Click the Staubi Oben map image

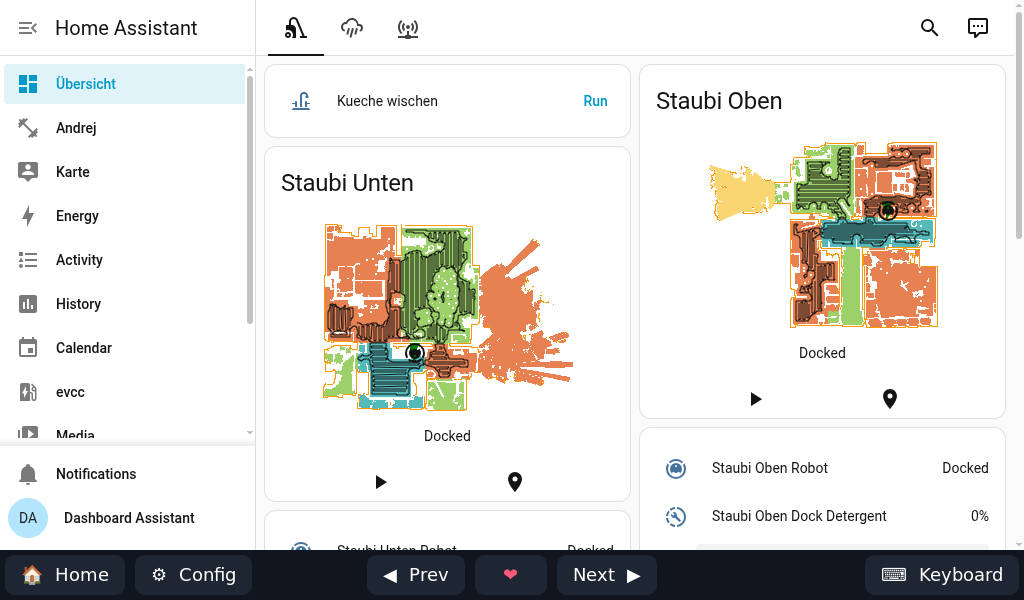point(822,235)
